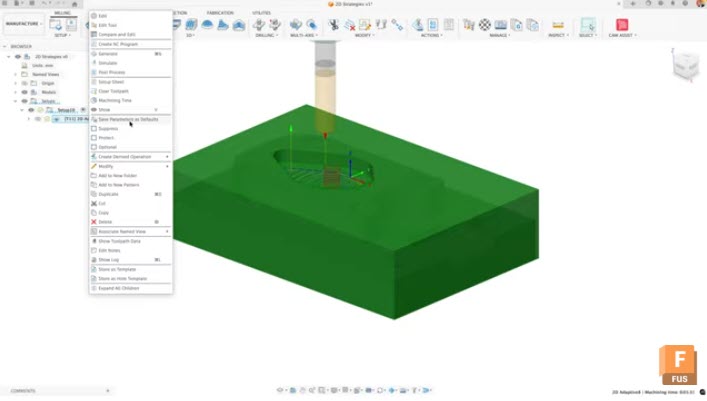Choose Compare and Edit
This screenshot has width=707, height=401.
[131, 34]
